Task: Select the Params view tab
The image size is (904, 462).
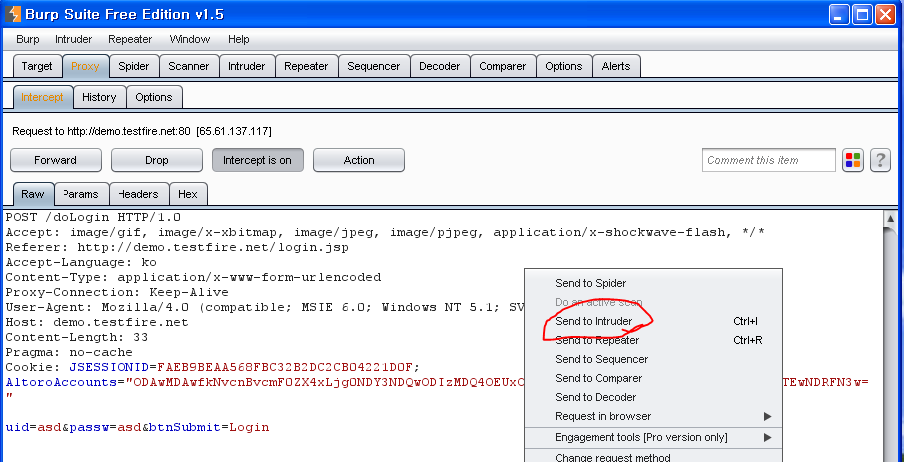Action: coord(81,194)
